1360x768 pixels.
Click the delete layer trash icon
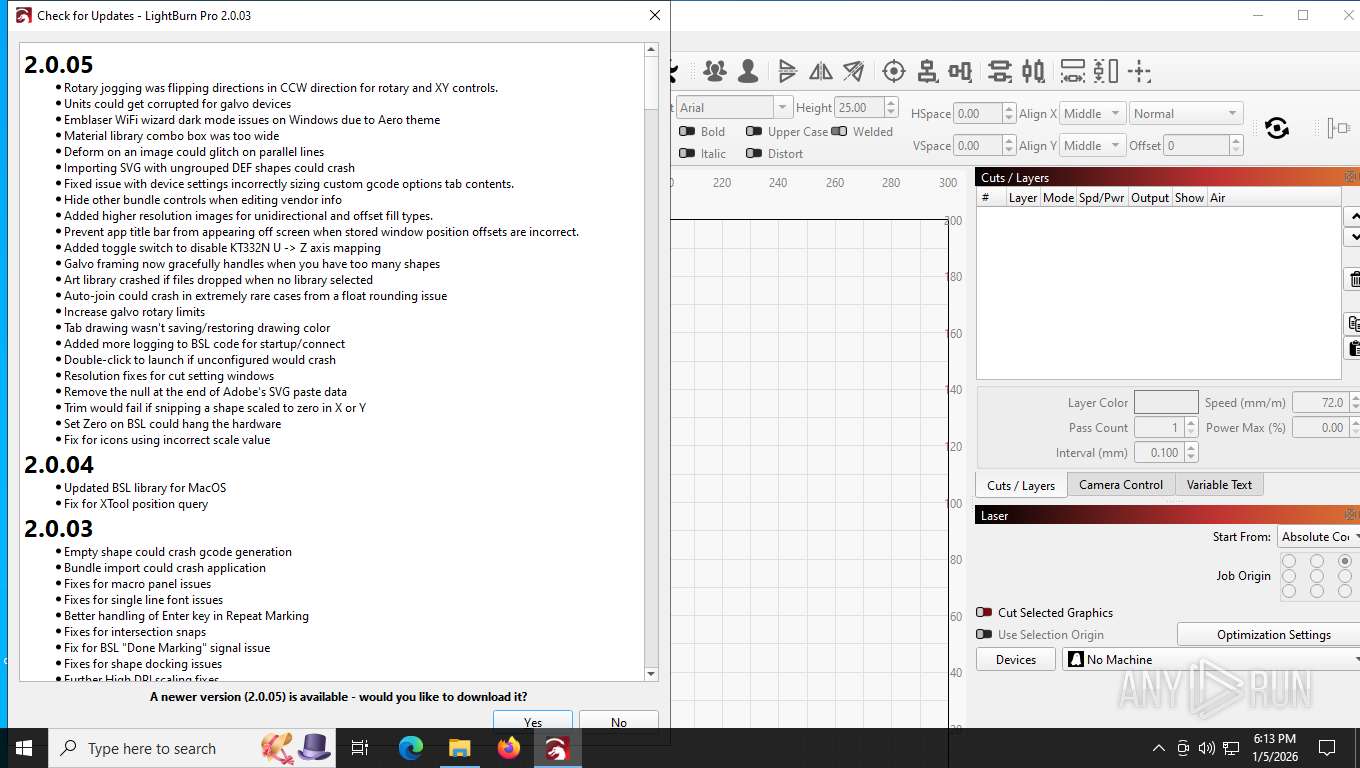pyautogui.click(x=1353, y=280)
